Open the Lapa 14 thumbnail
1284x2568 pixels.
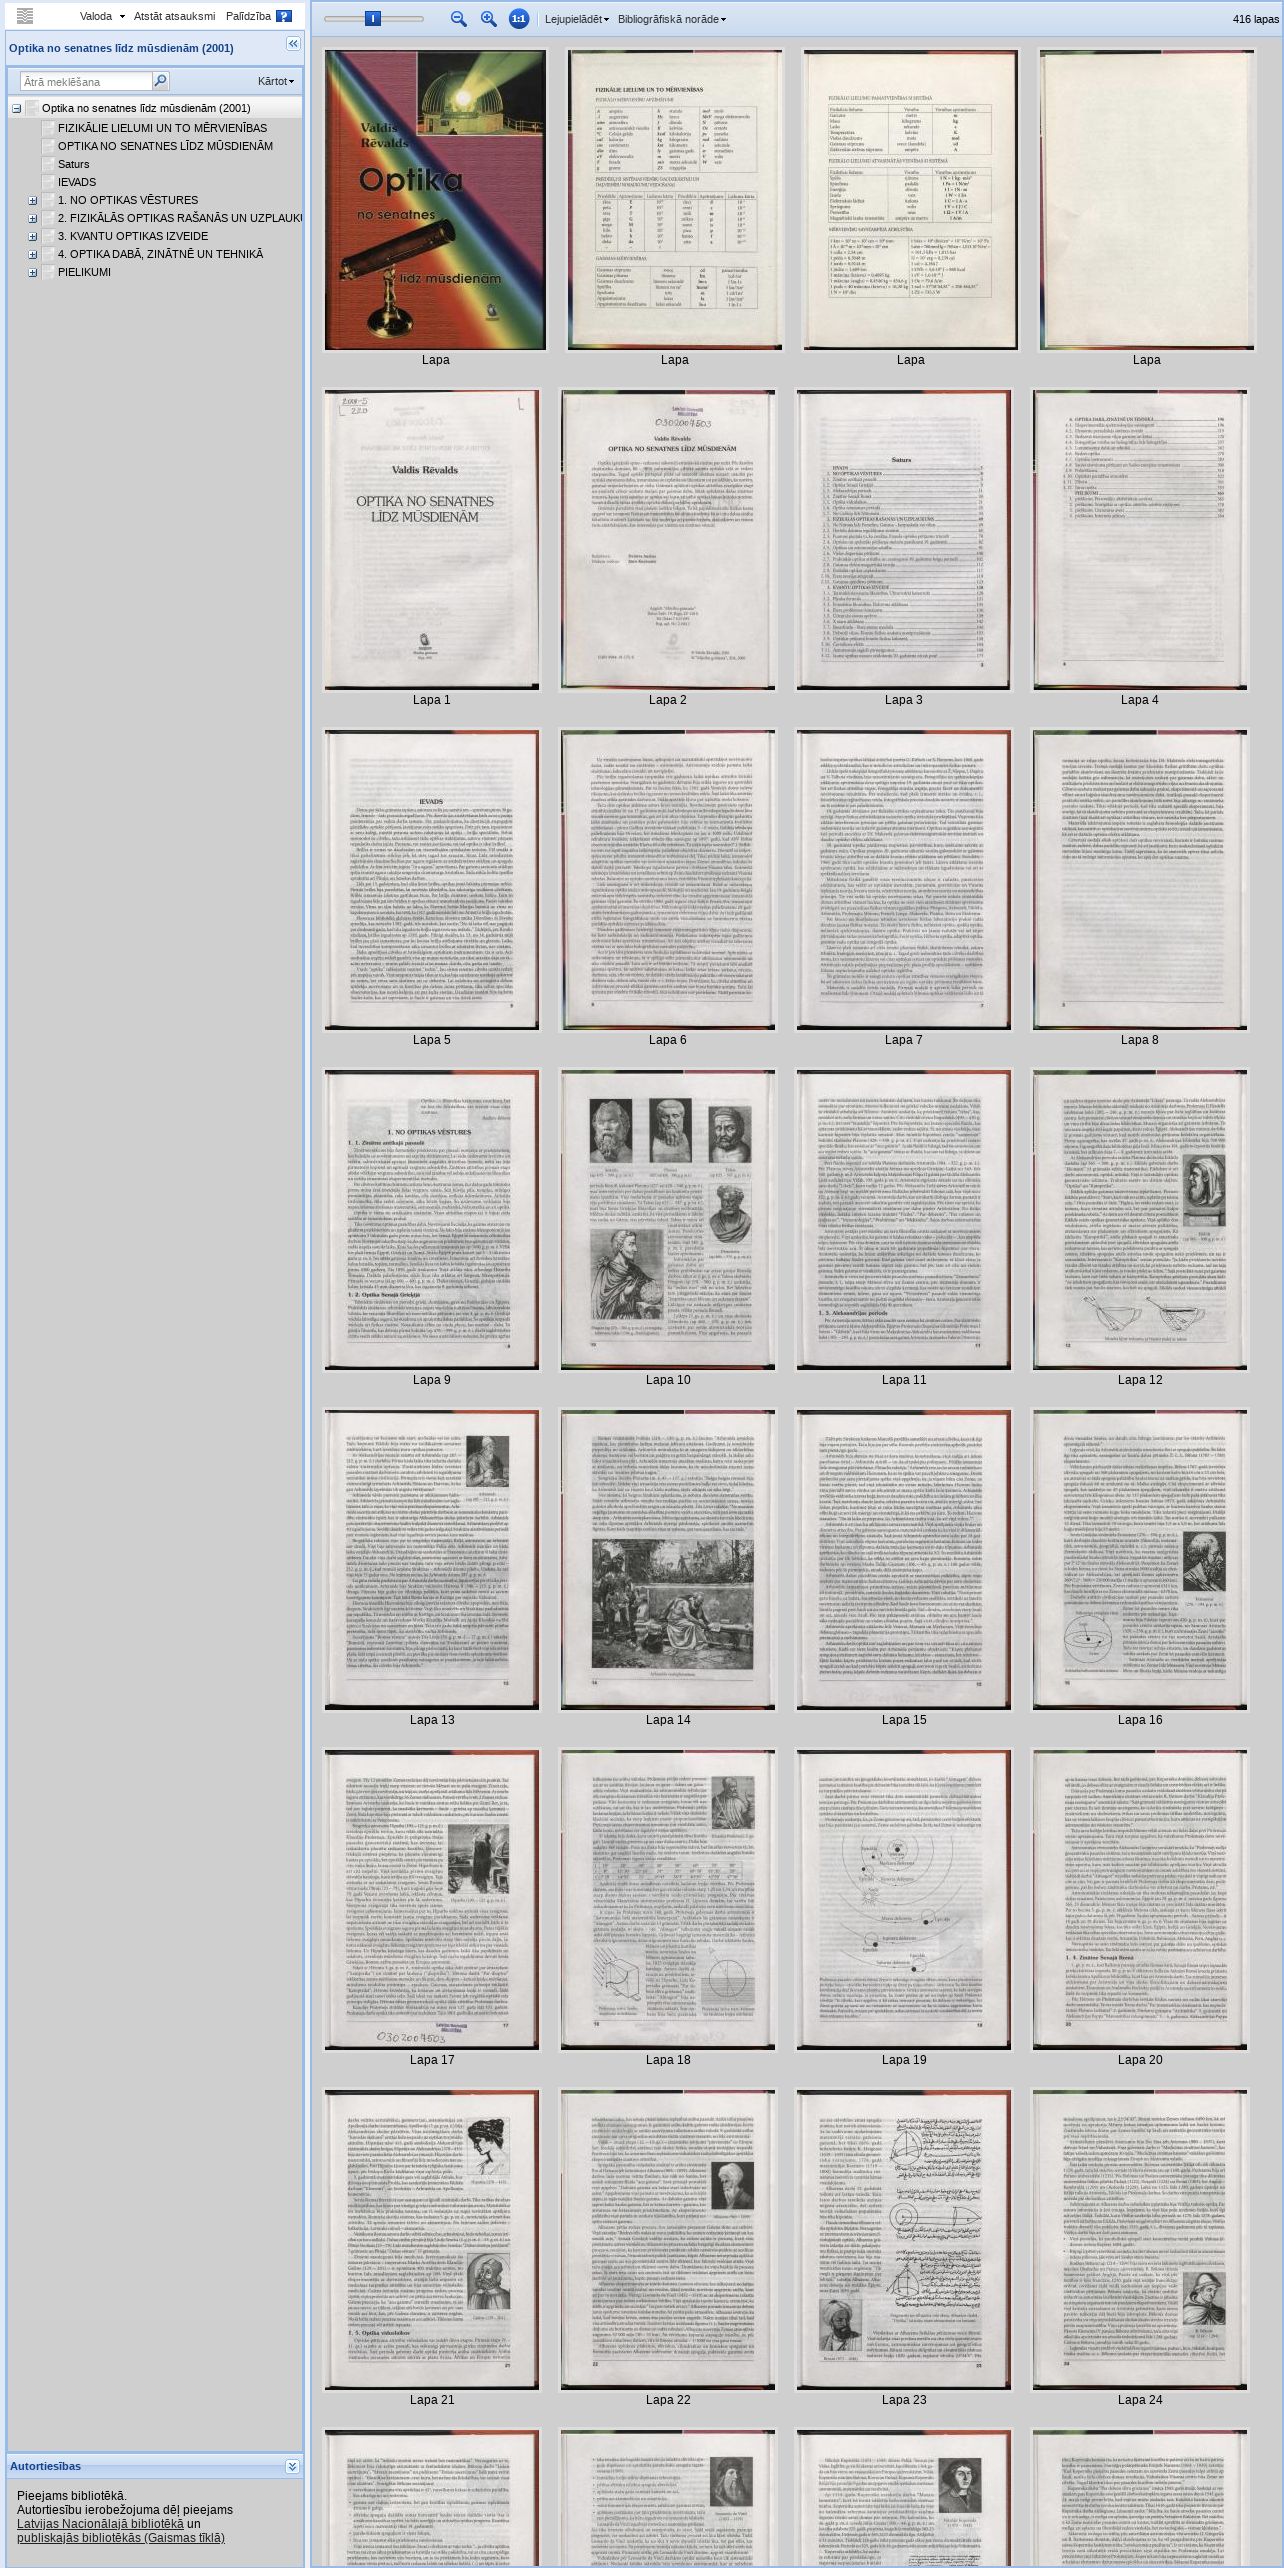[x=667, y=1560]
